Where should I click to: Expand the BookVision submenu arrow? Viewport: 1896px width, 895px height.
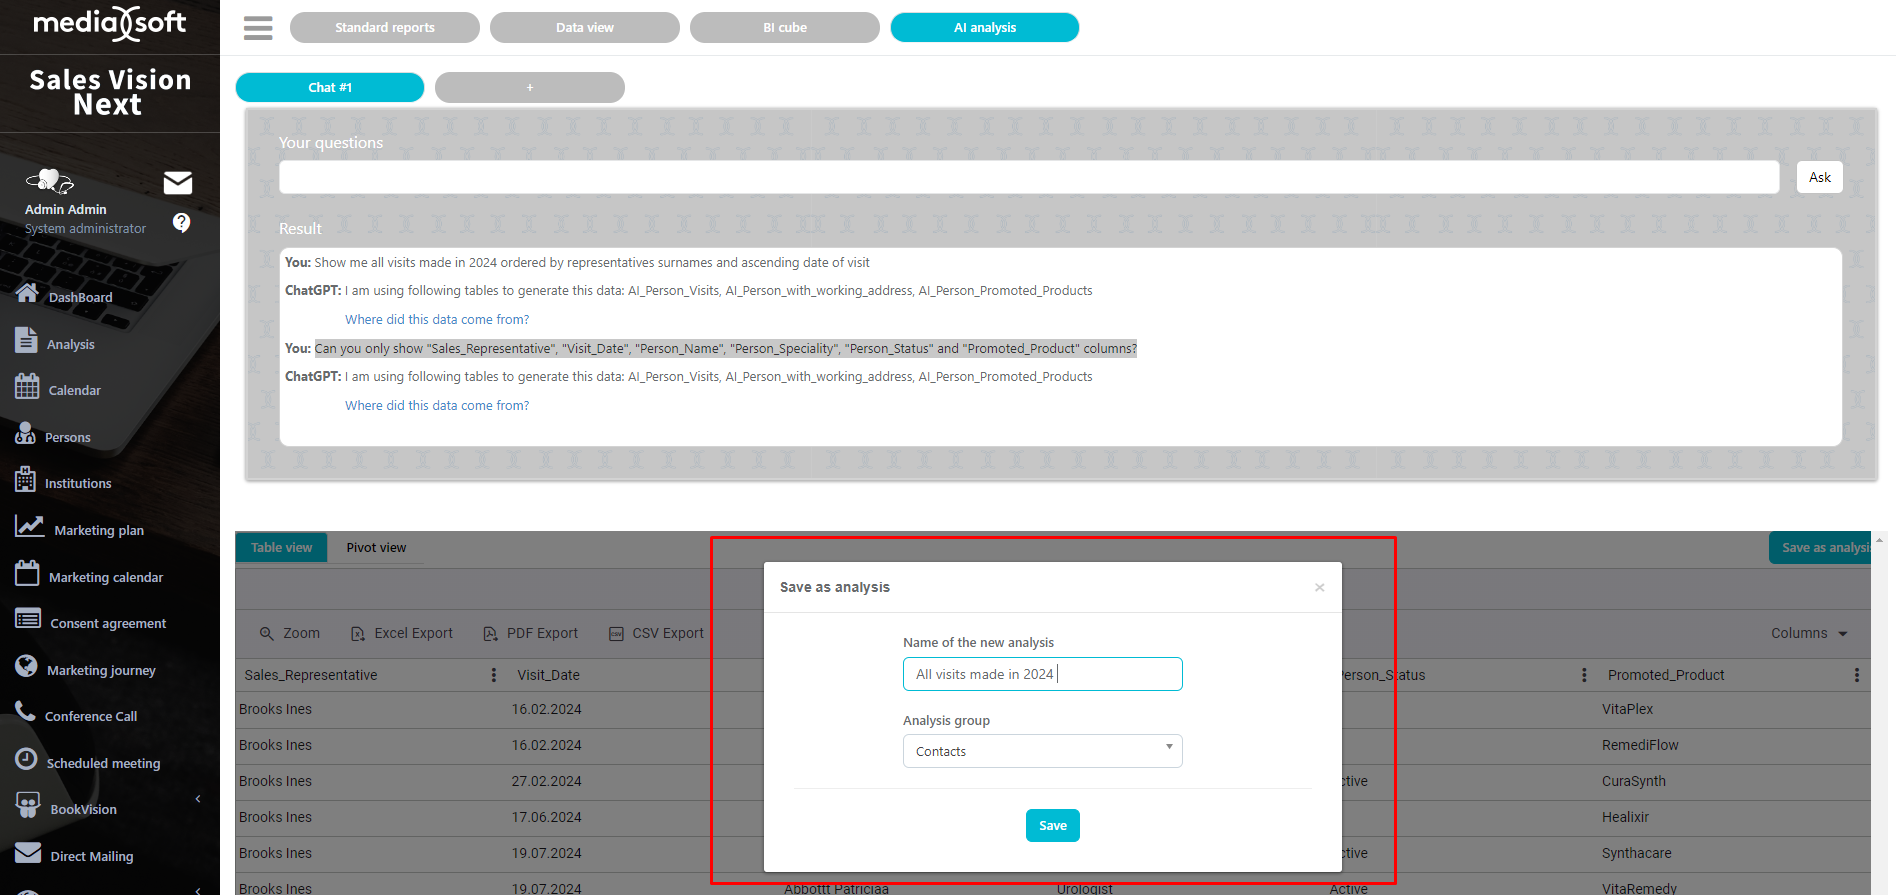click(x=198, y=799)
